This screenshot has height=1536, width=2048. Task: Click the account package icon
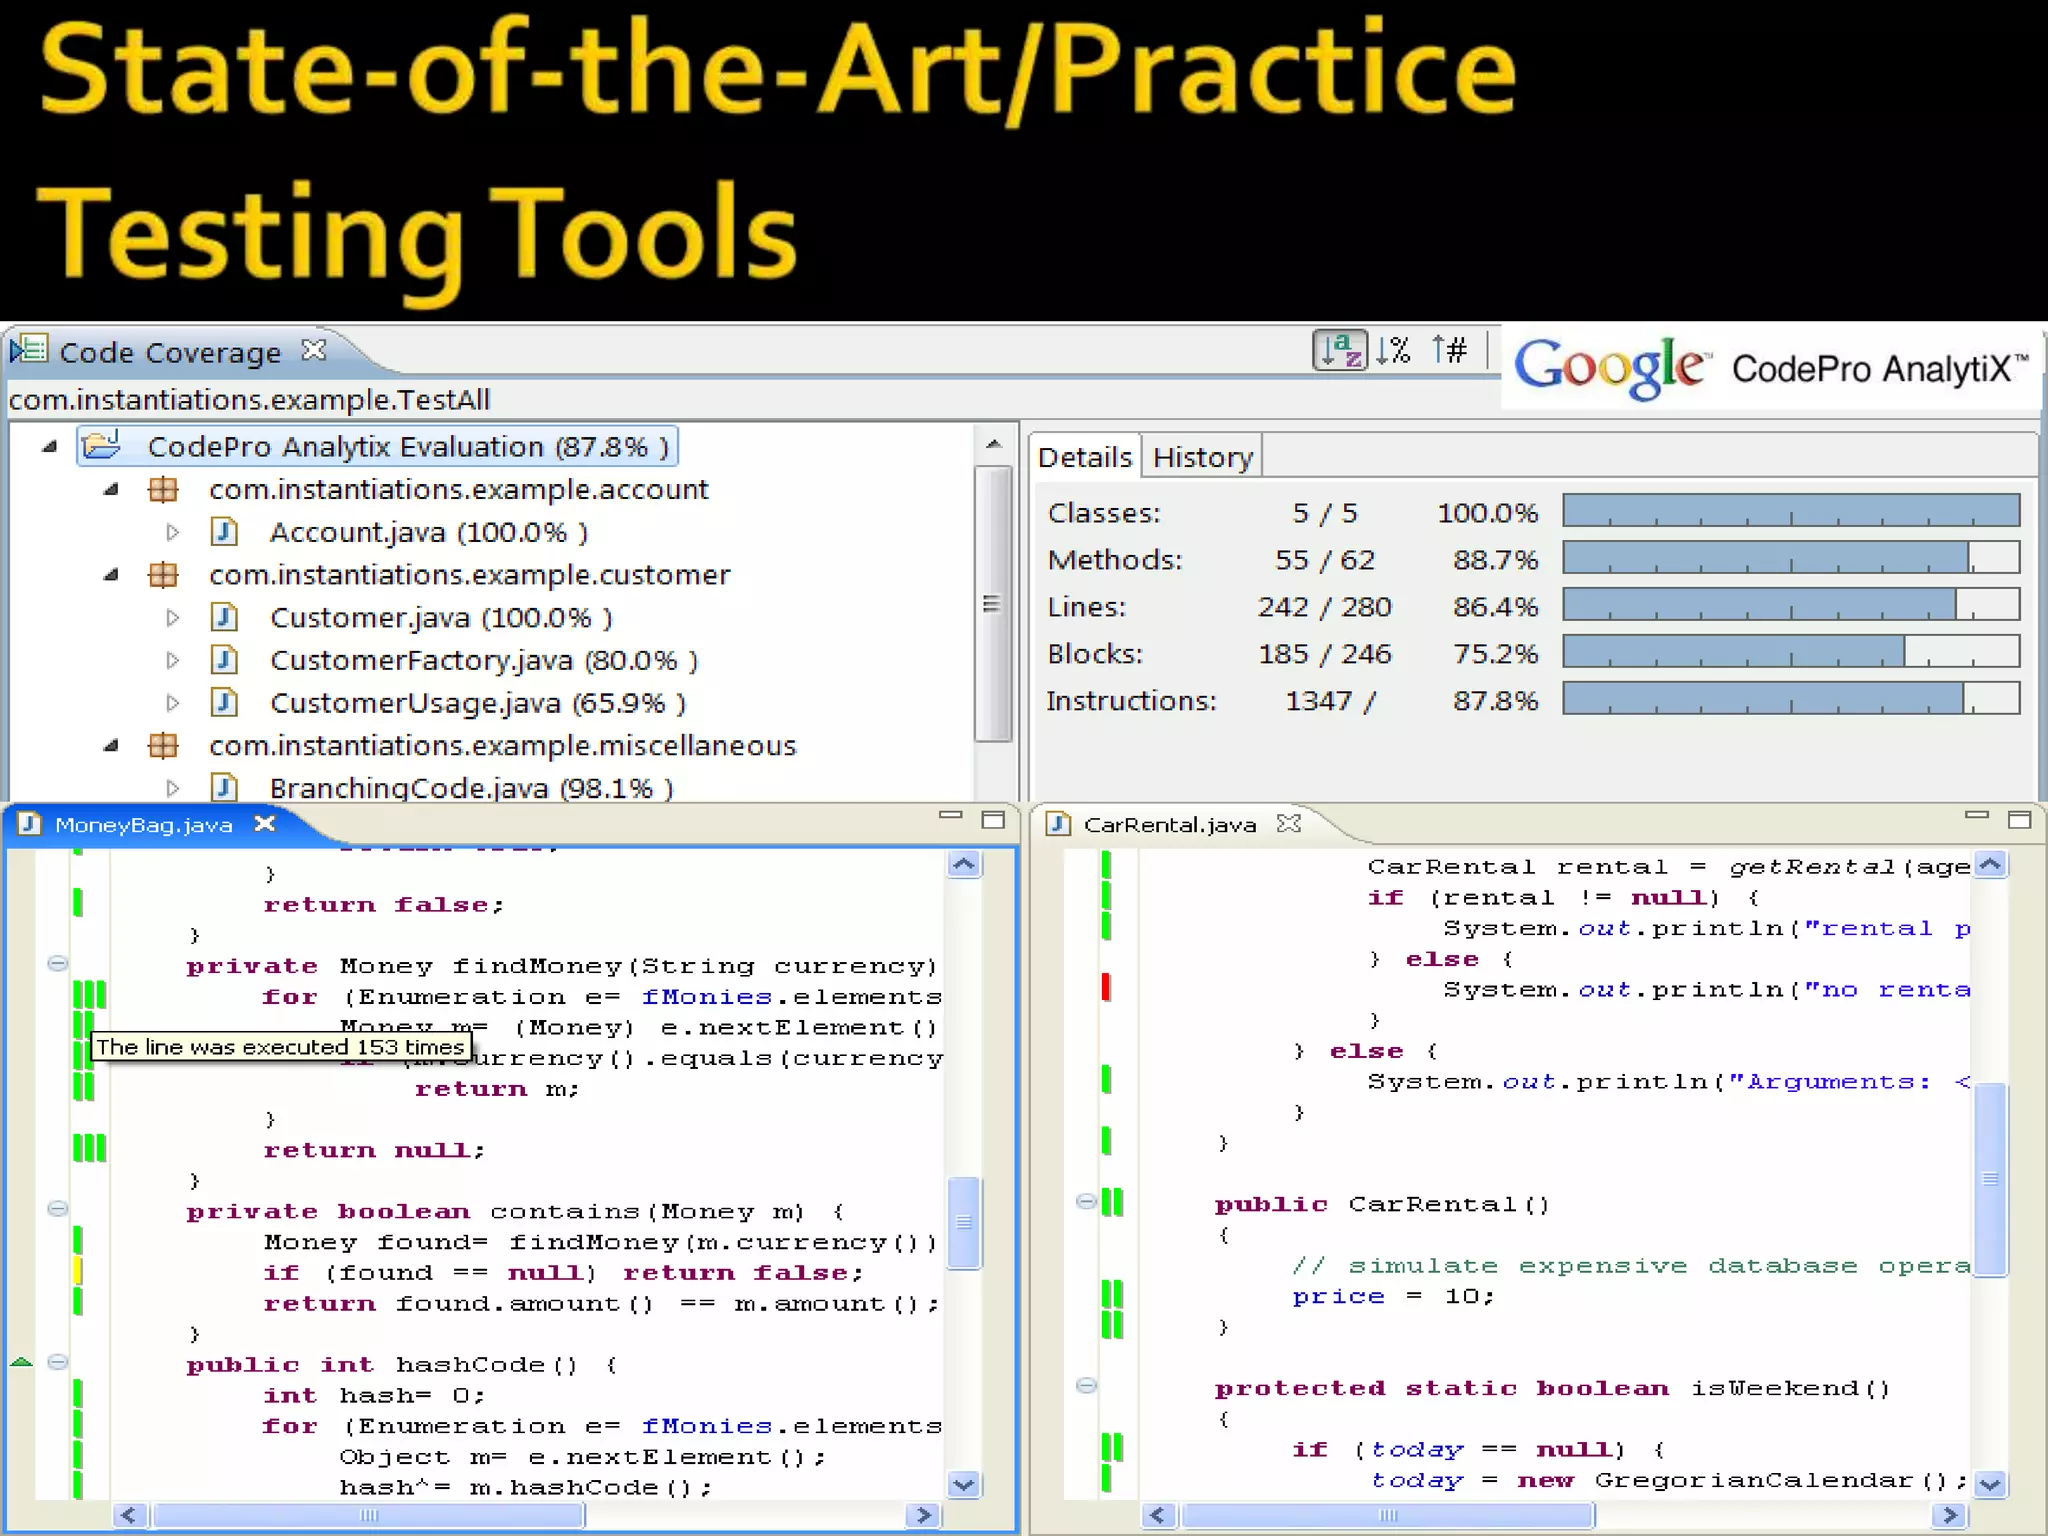click(x=163, y=490)
